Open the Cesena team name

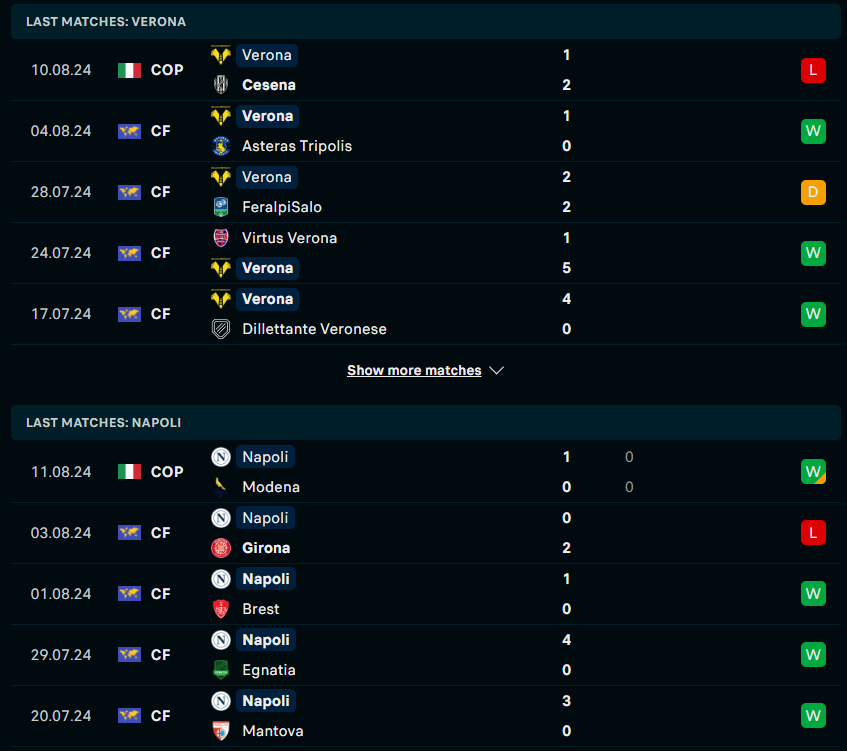pyautogui.click(x=268, y=85)
